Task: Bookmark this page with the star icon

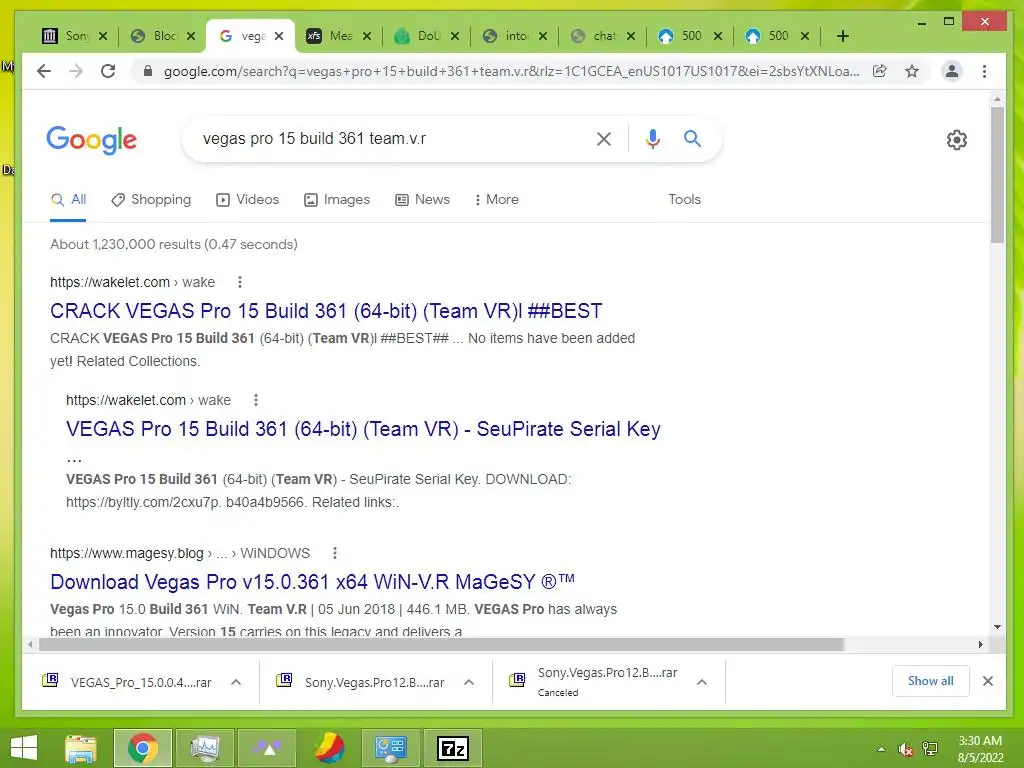Action: coord(912,71)
